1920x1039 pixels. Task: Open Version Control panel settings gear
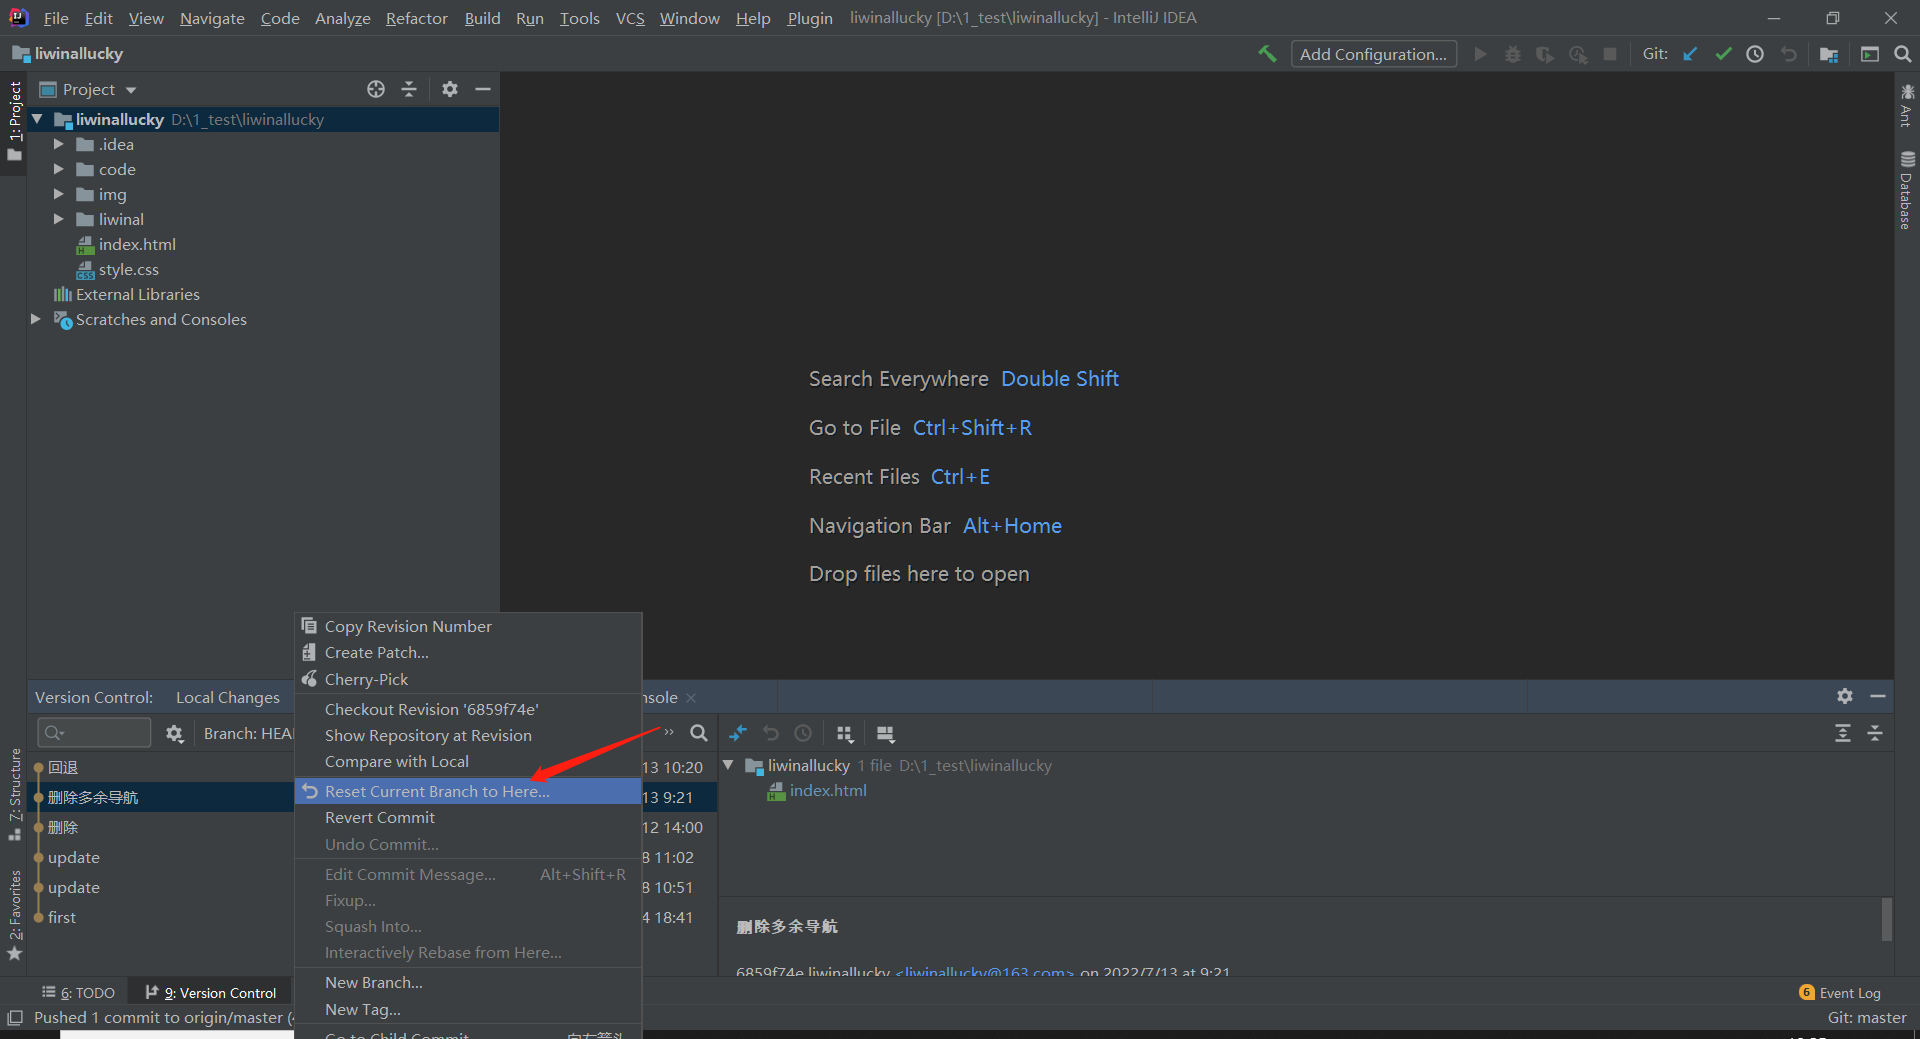(1845, 696)
